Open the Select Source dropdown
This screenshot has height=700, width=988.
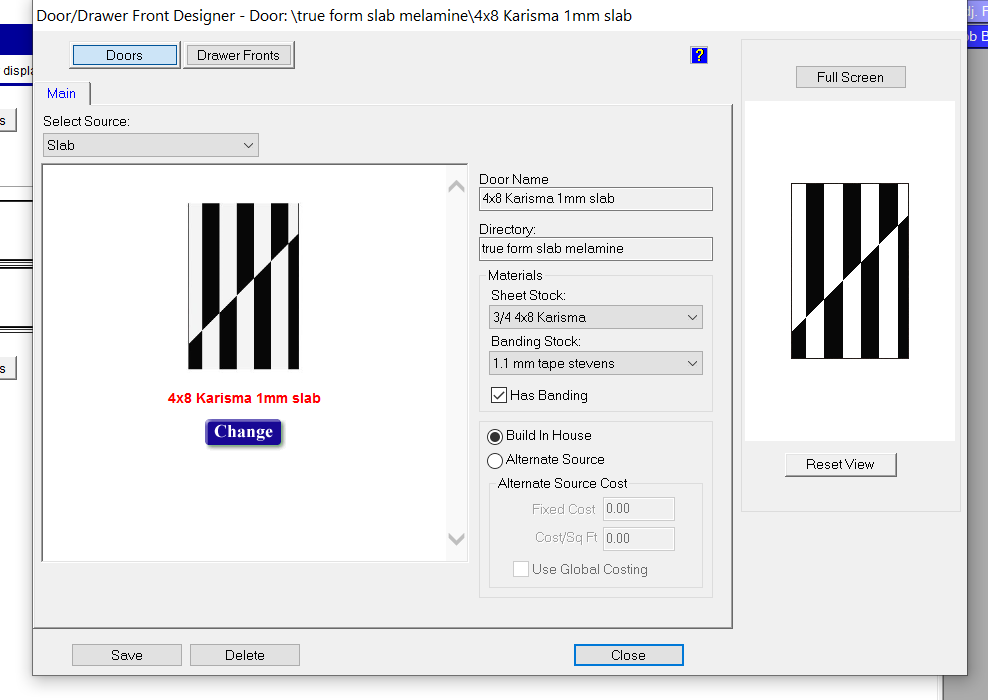pos(151,146)
